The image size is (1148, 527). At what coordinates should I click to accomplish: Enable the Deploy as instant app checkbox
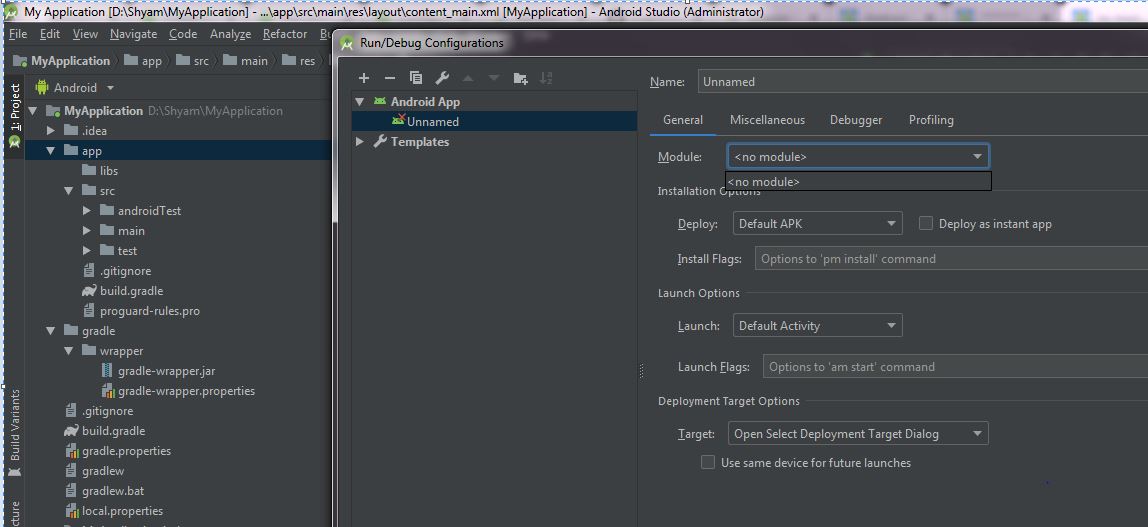click(926, 224)
